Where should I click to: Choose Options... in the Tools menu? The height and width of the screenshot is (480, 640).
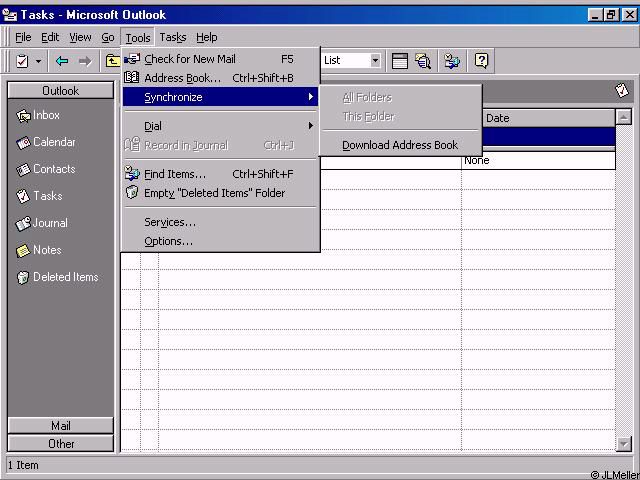168,241
